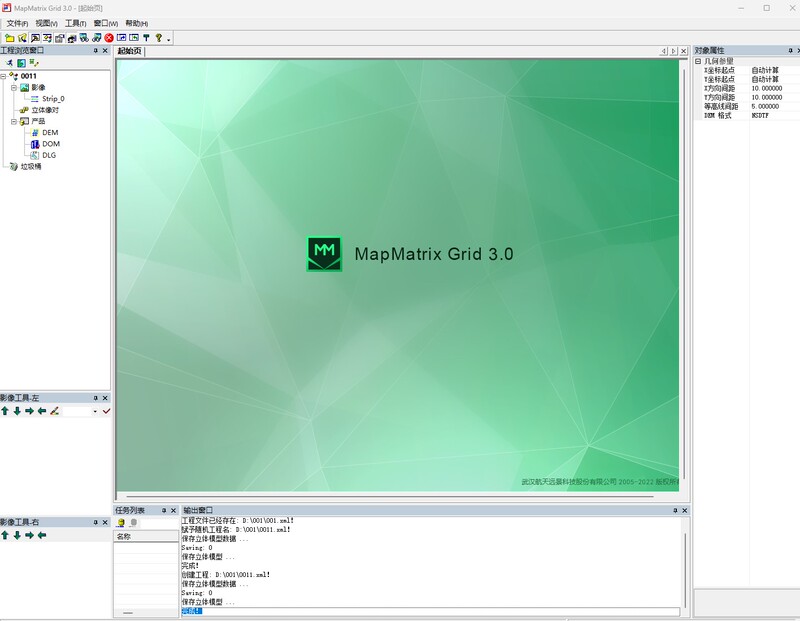Select DLG product in tree
This screenshot has height=621, width=800.
point(49,155)
